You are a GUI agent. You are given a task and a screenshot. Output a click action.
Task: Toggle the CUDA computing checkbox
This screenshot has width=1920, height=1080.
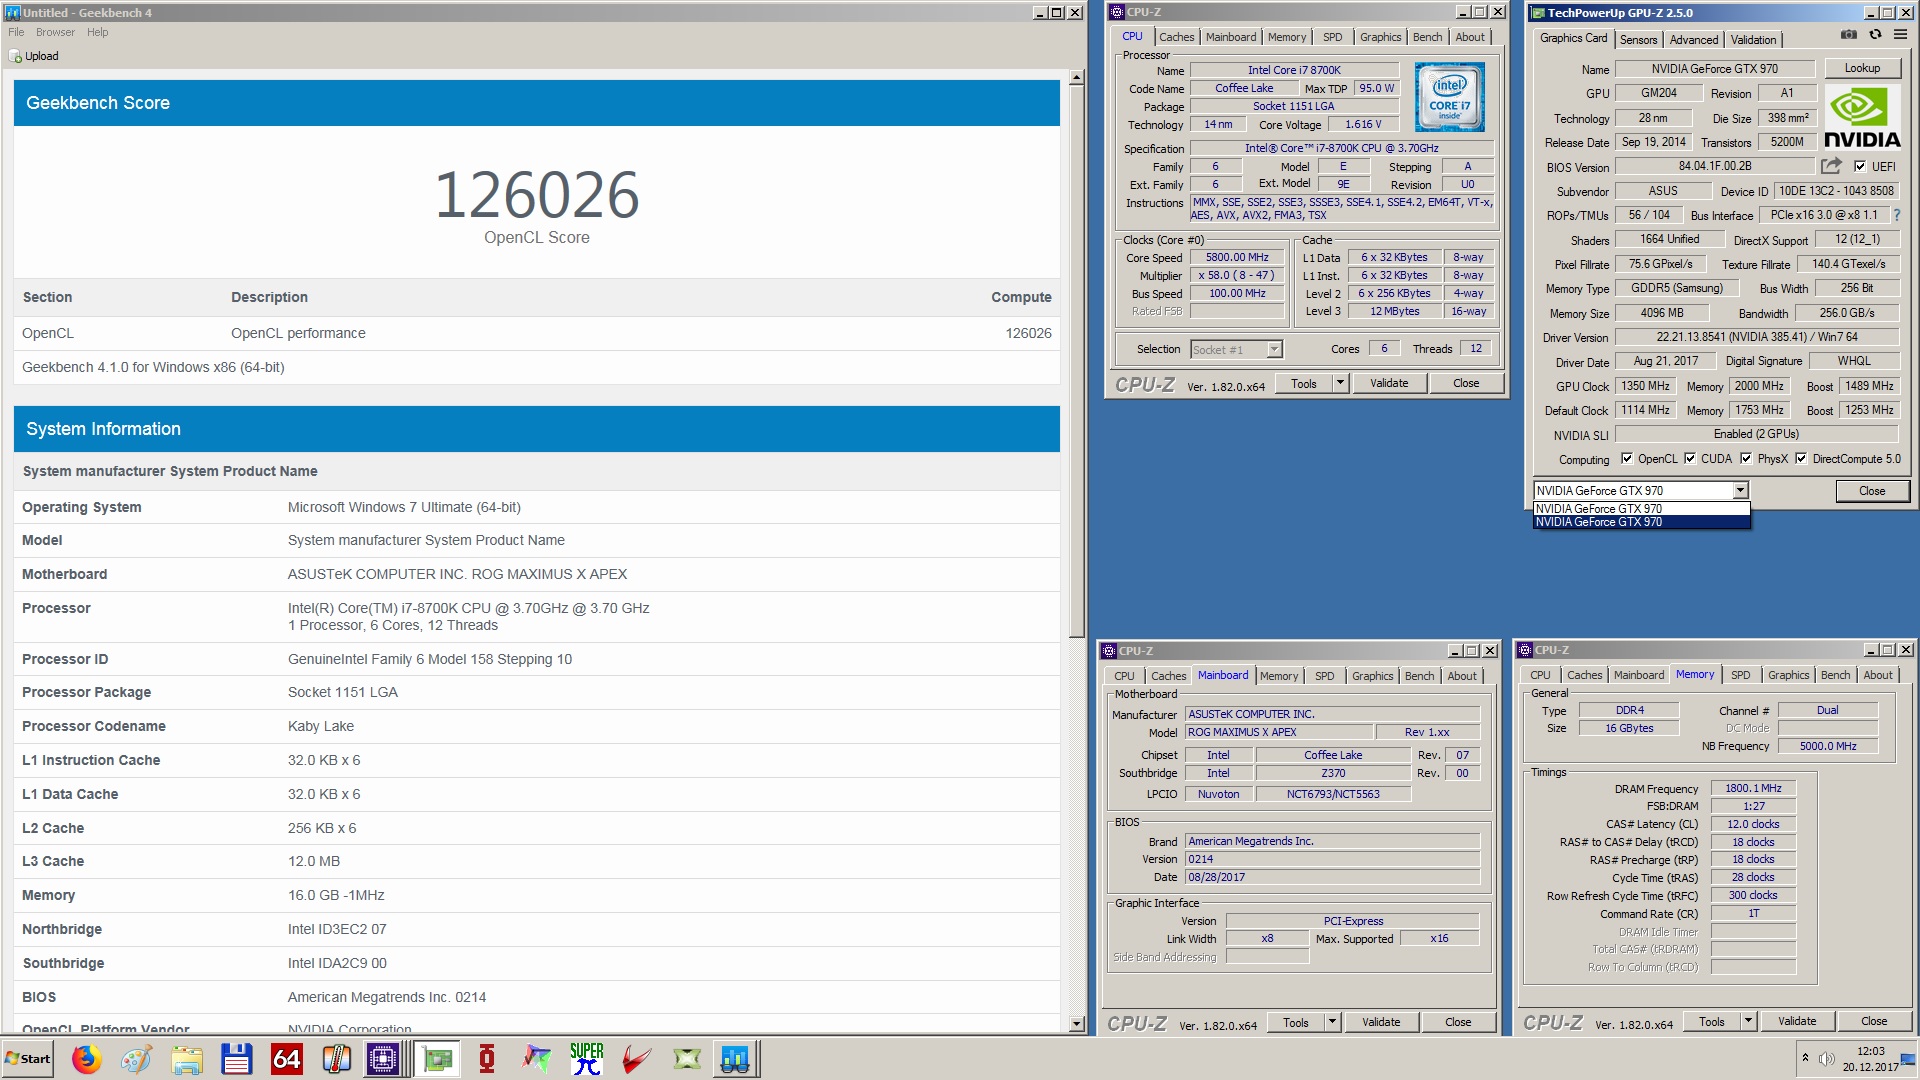(x=1690, y=459)
